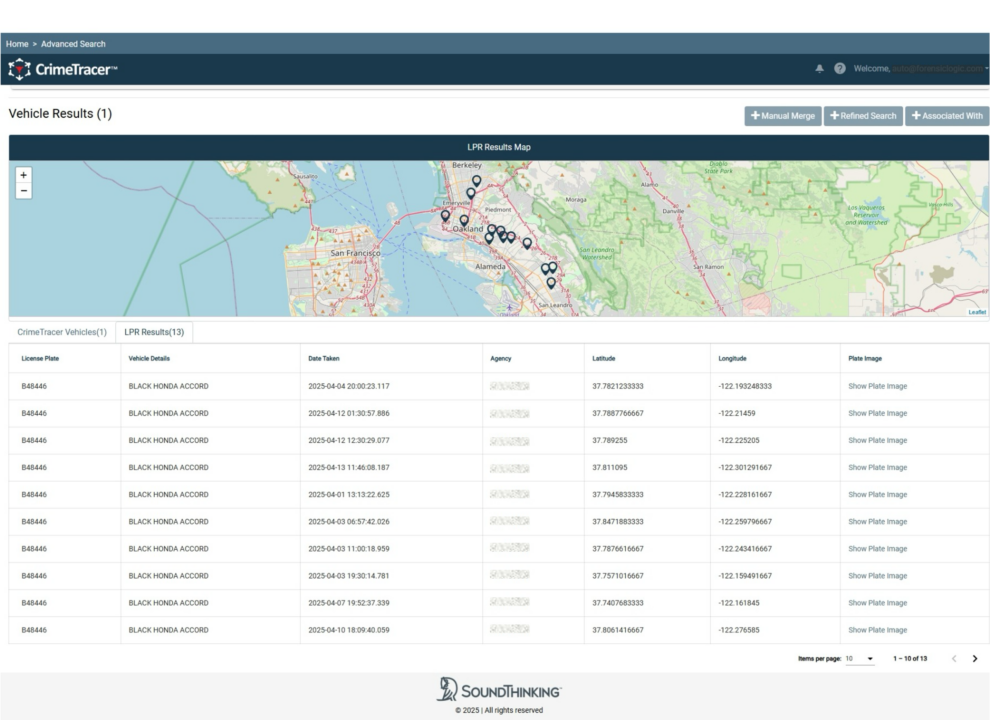This screenshot has width=990, height=720.
Task: Select longitude value -122.259796667
Action: pos(745,522)
